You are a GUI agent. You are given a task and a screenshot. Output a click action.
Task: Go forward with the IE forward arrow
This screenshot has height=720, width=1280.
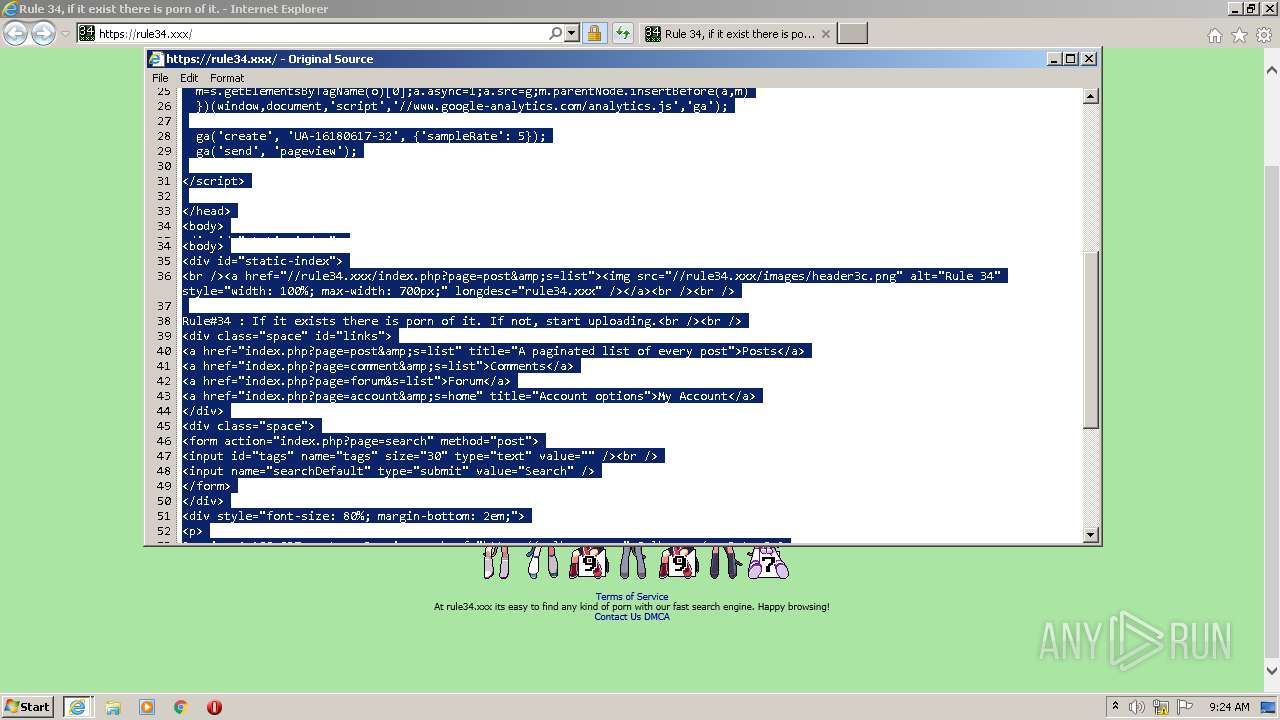(x=43, y=34)
